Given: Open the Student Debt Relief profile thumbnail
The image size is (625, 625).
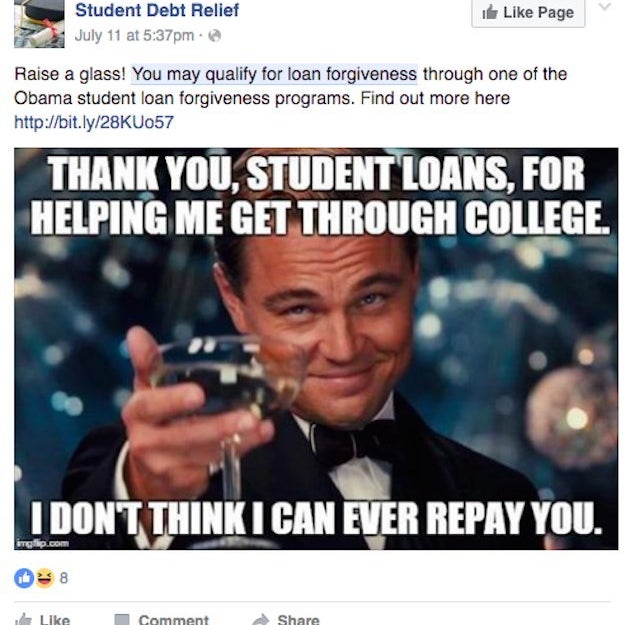Looking at the screenshot, I should pyautogui.click(x=39, y=24).
